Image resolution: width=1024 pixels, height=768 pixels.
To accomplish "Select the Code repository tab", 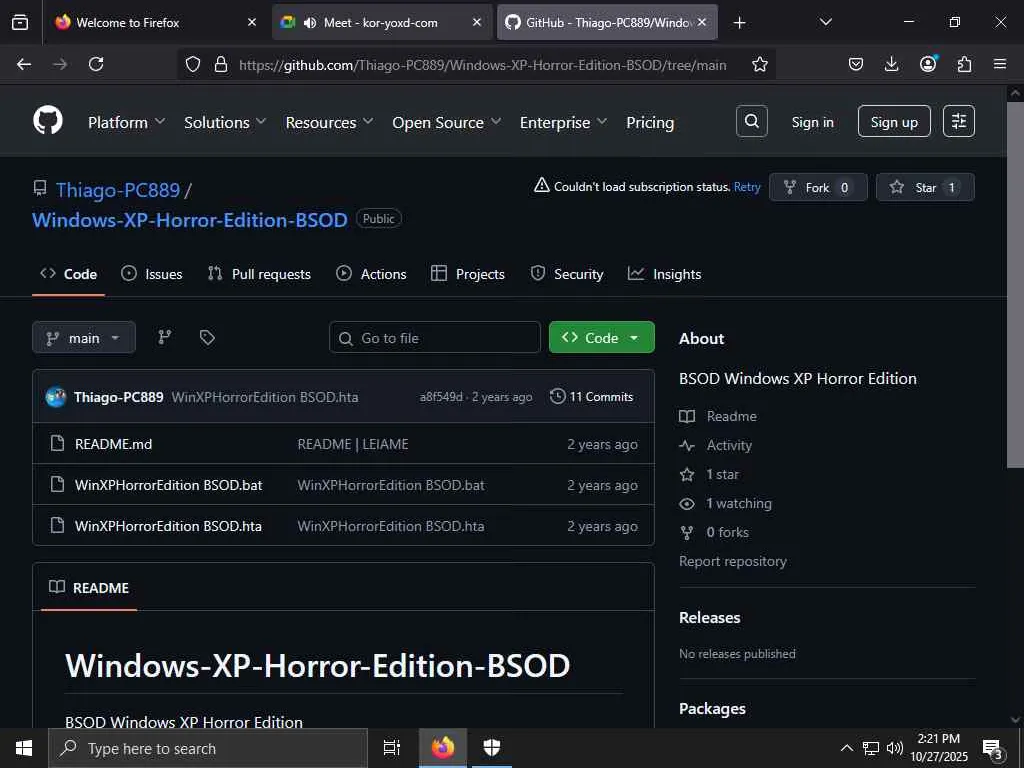I will [x=69, y=274].
